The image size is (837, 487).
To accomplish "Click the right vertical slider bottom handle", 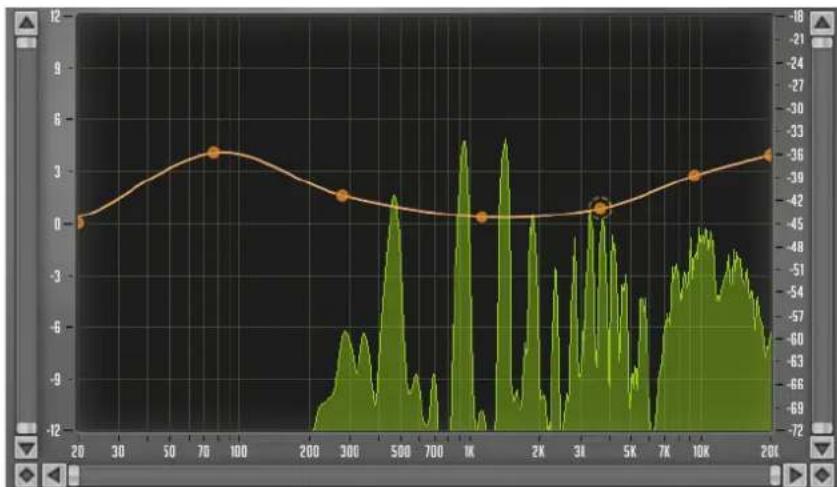I will (x=822, y=428).
